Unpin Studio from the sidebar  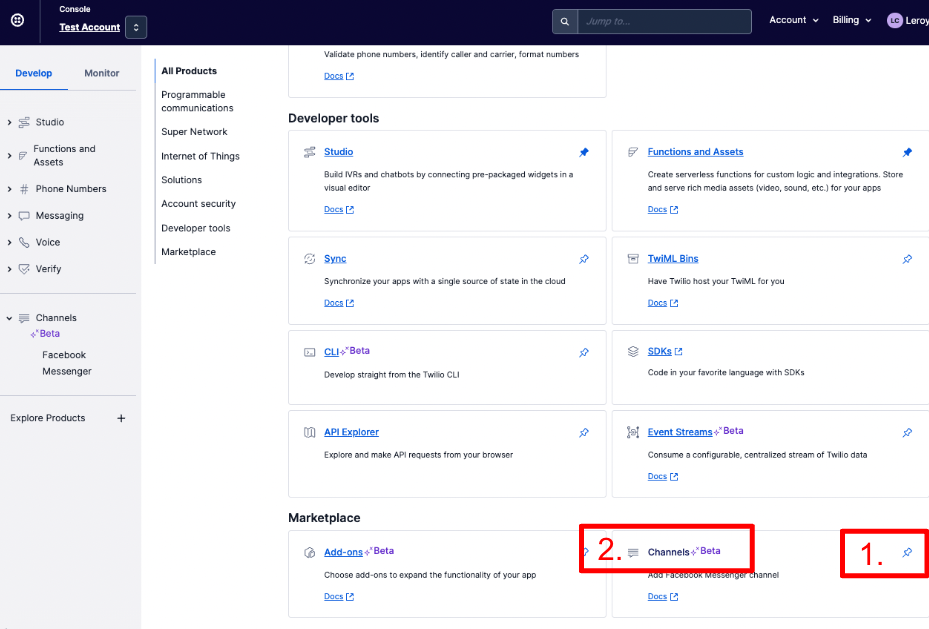tap(584, 152)
